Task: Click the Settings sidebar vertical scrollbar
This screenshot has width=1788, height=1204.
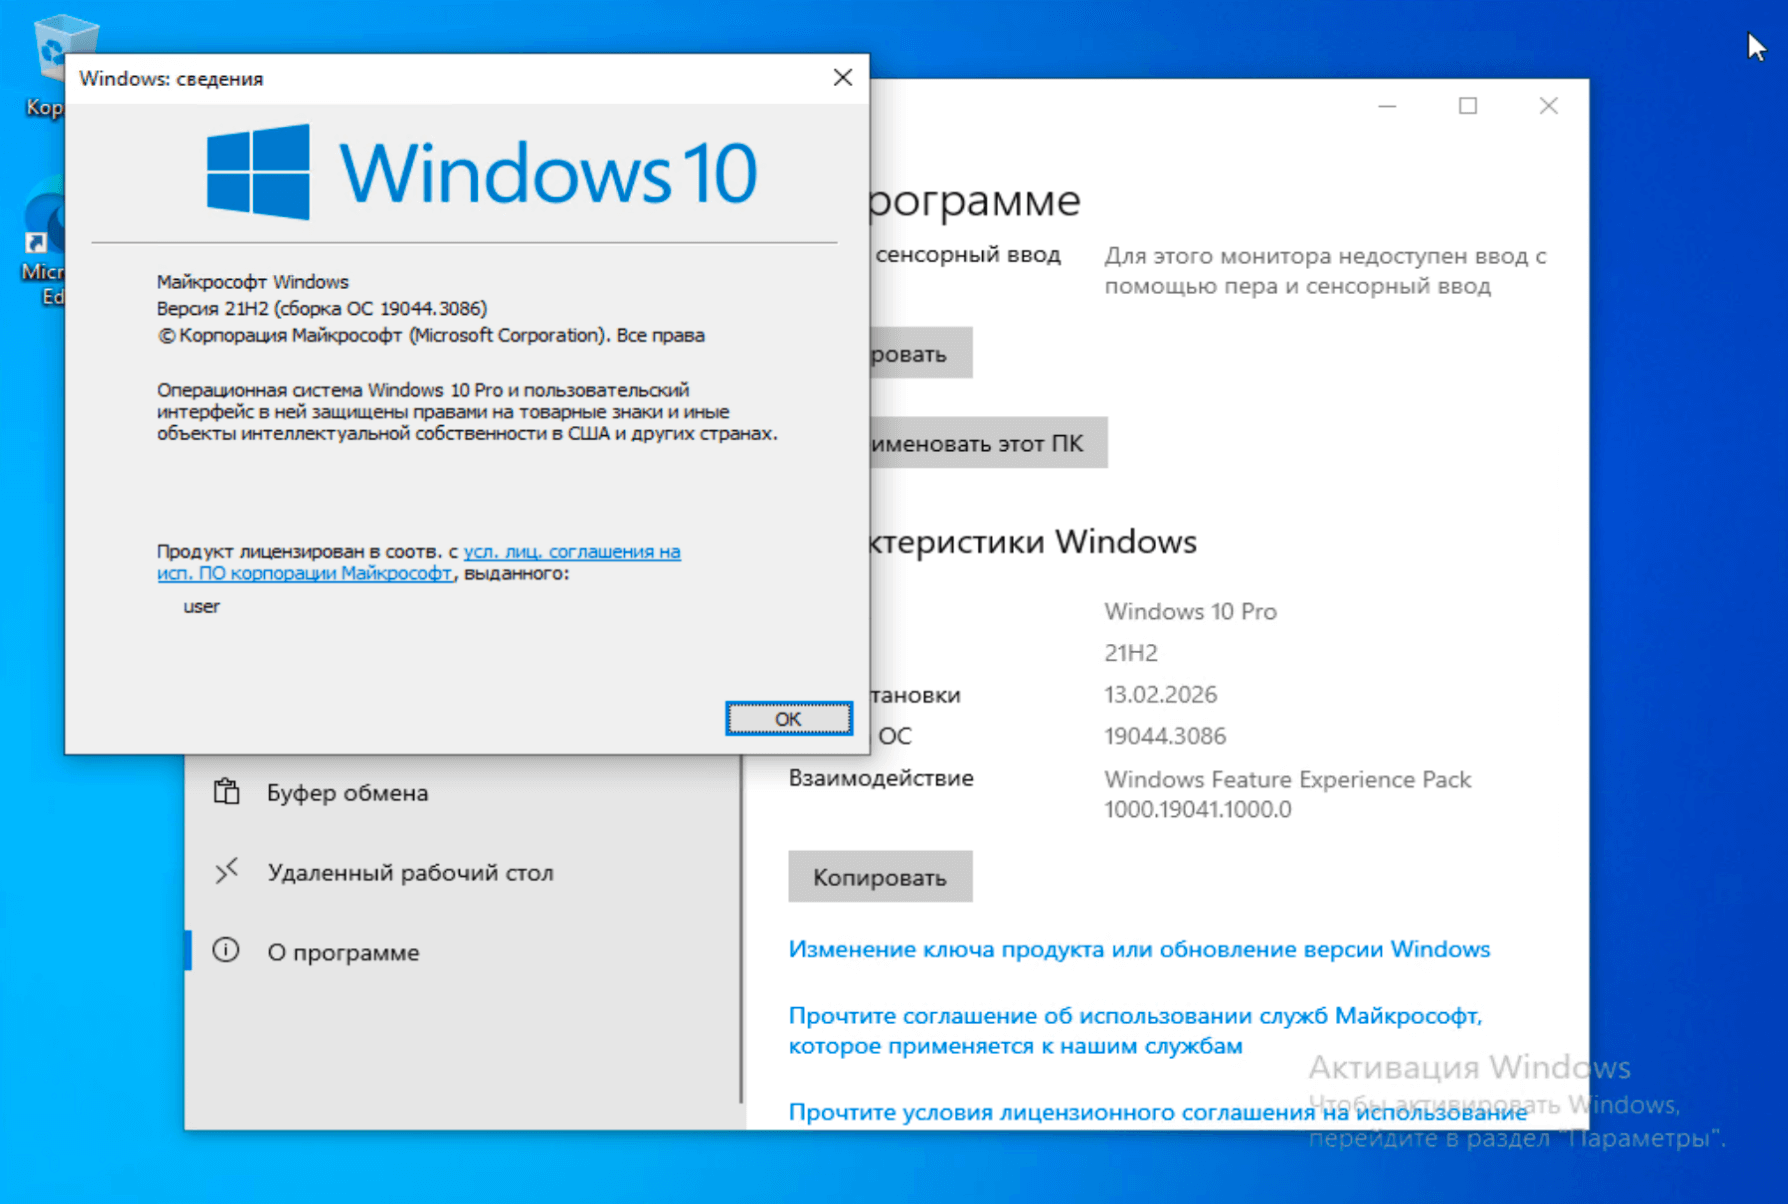Action: (x=741, y=930)
